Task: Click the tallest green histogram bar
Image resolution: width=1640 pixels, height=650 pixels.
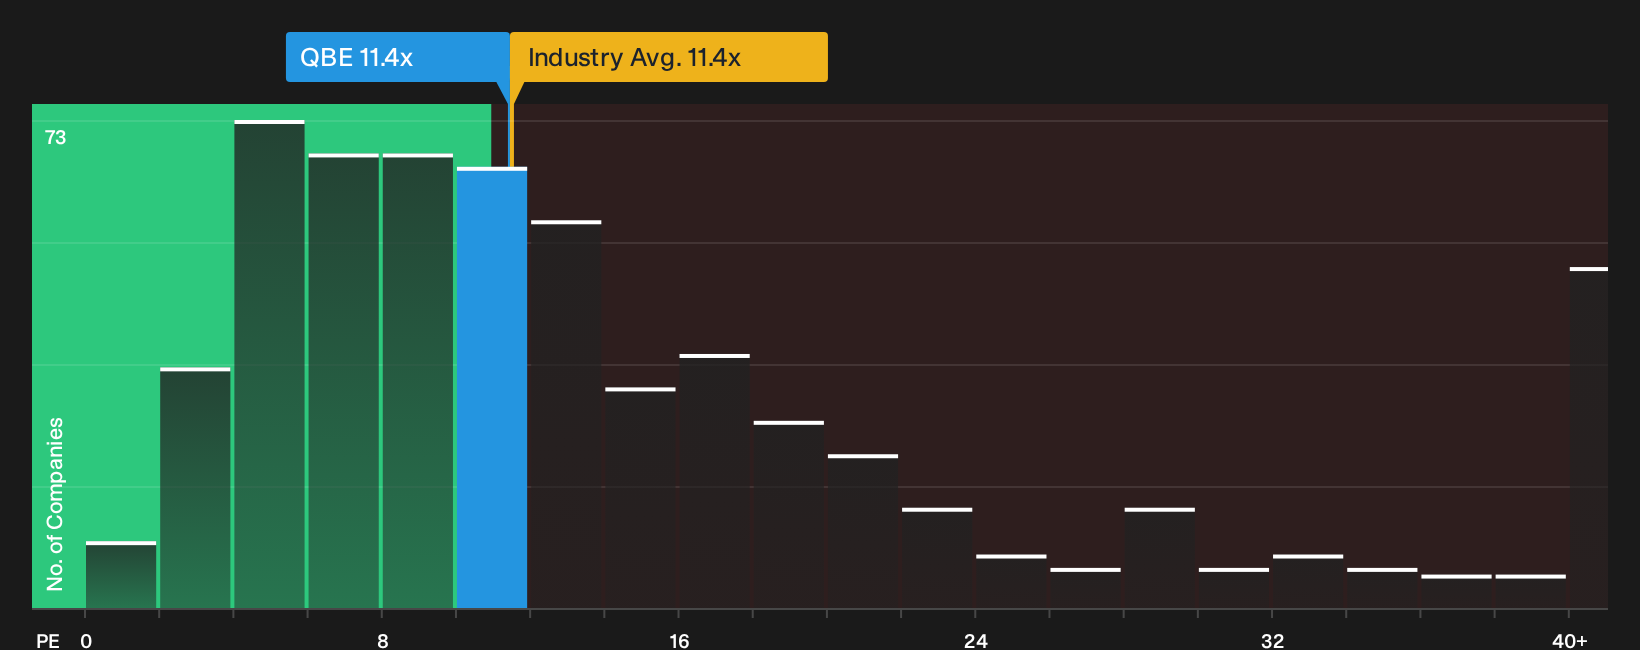Action: pos(269,364)
